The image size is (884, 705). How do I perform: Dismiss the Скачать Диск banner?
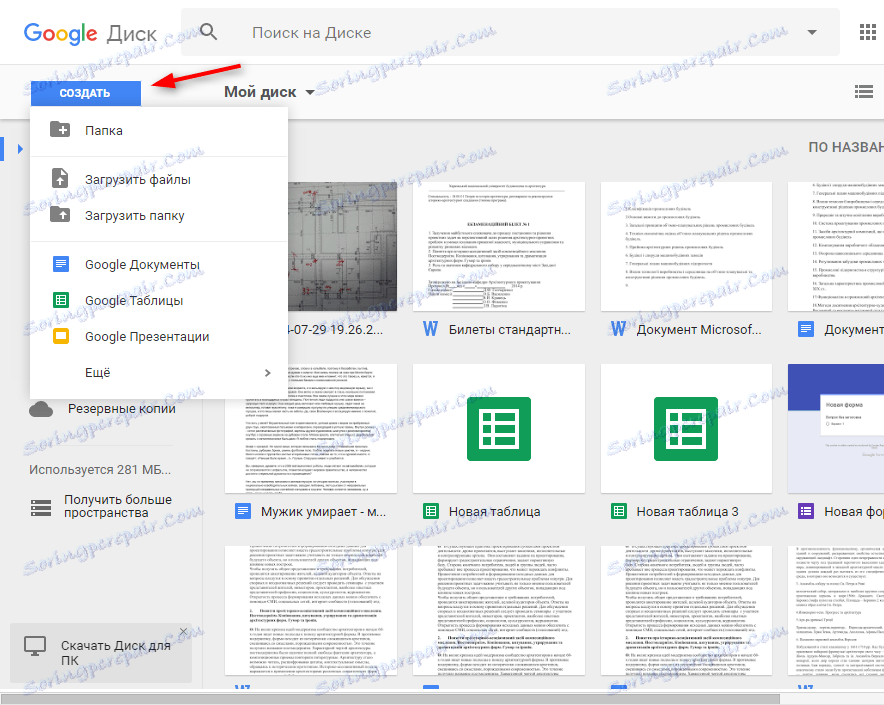click(183, 632)
